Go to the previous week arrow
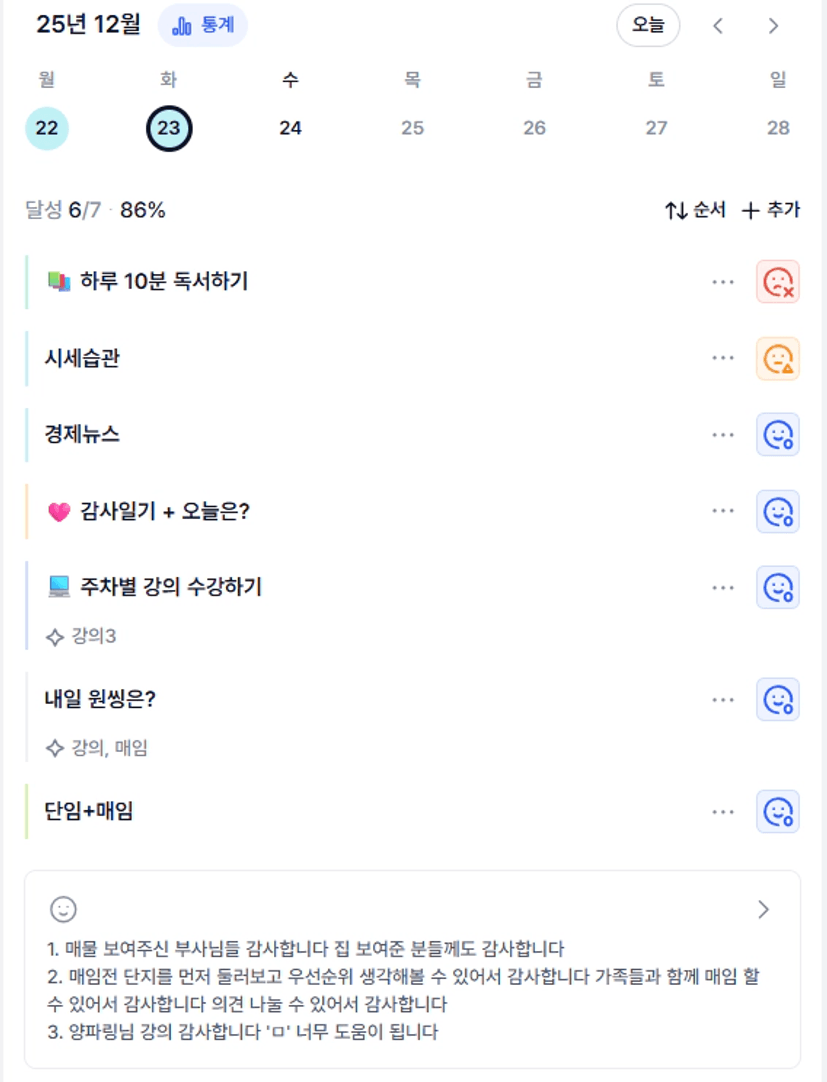Viewport: 827px width, 1082px height. [718, 26]
